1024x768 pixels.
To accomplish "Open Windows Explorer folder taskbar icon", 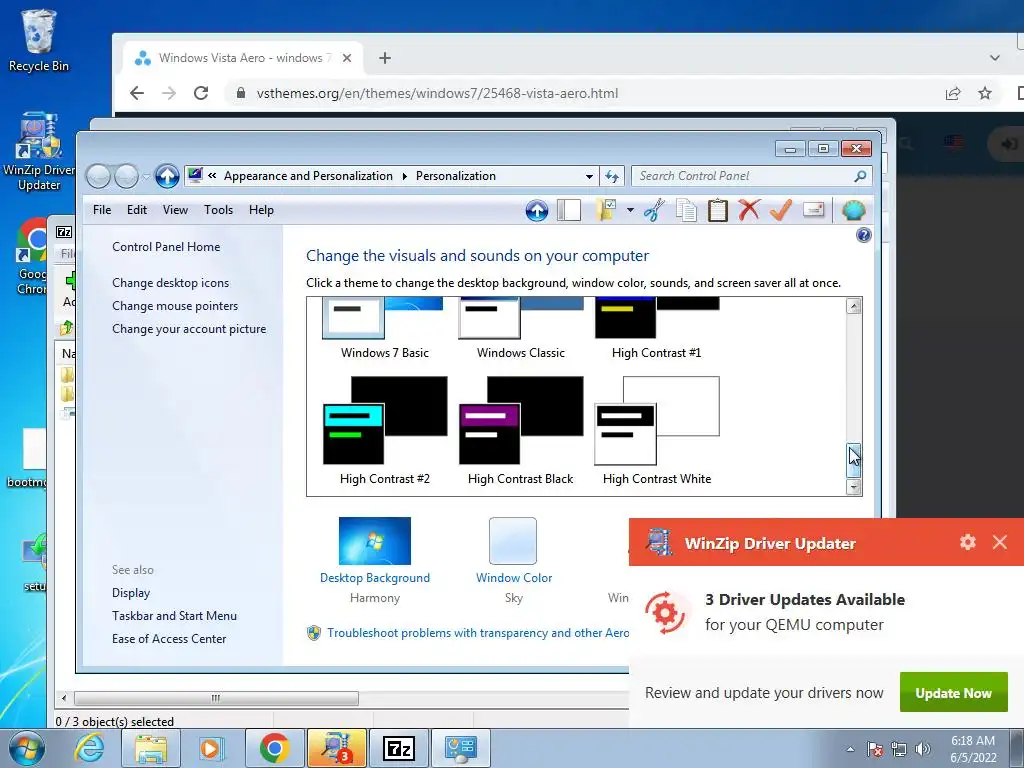I will point(151,748).
